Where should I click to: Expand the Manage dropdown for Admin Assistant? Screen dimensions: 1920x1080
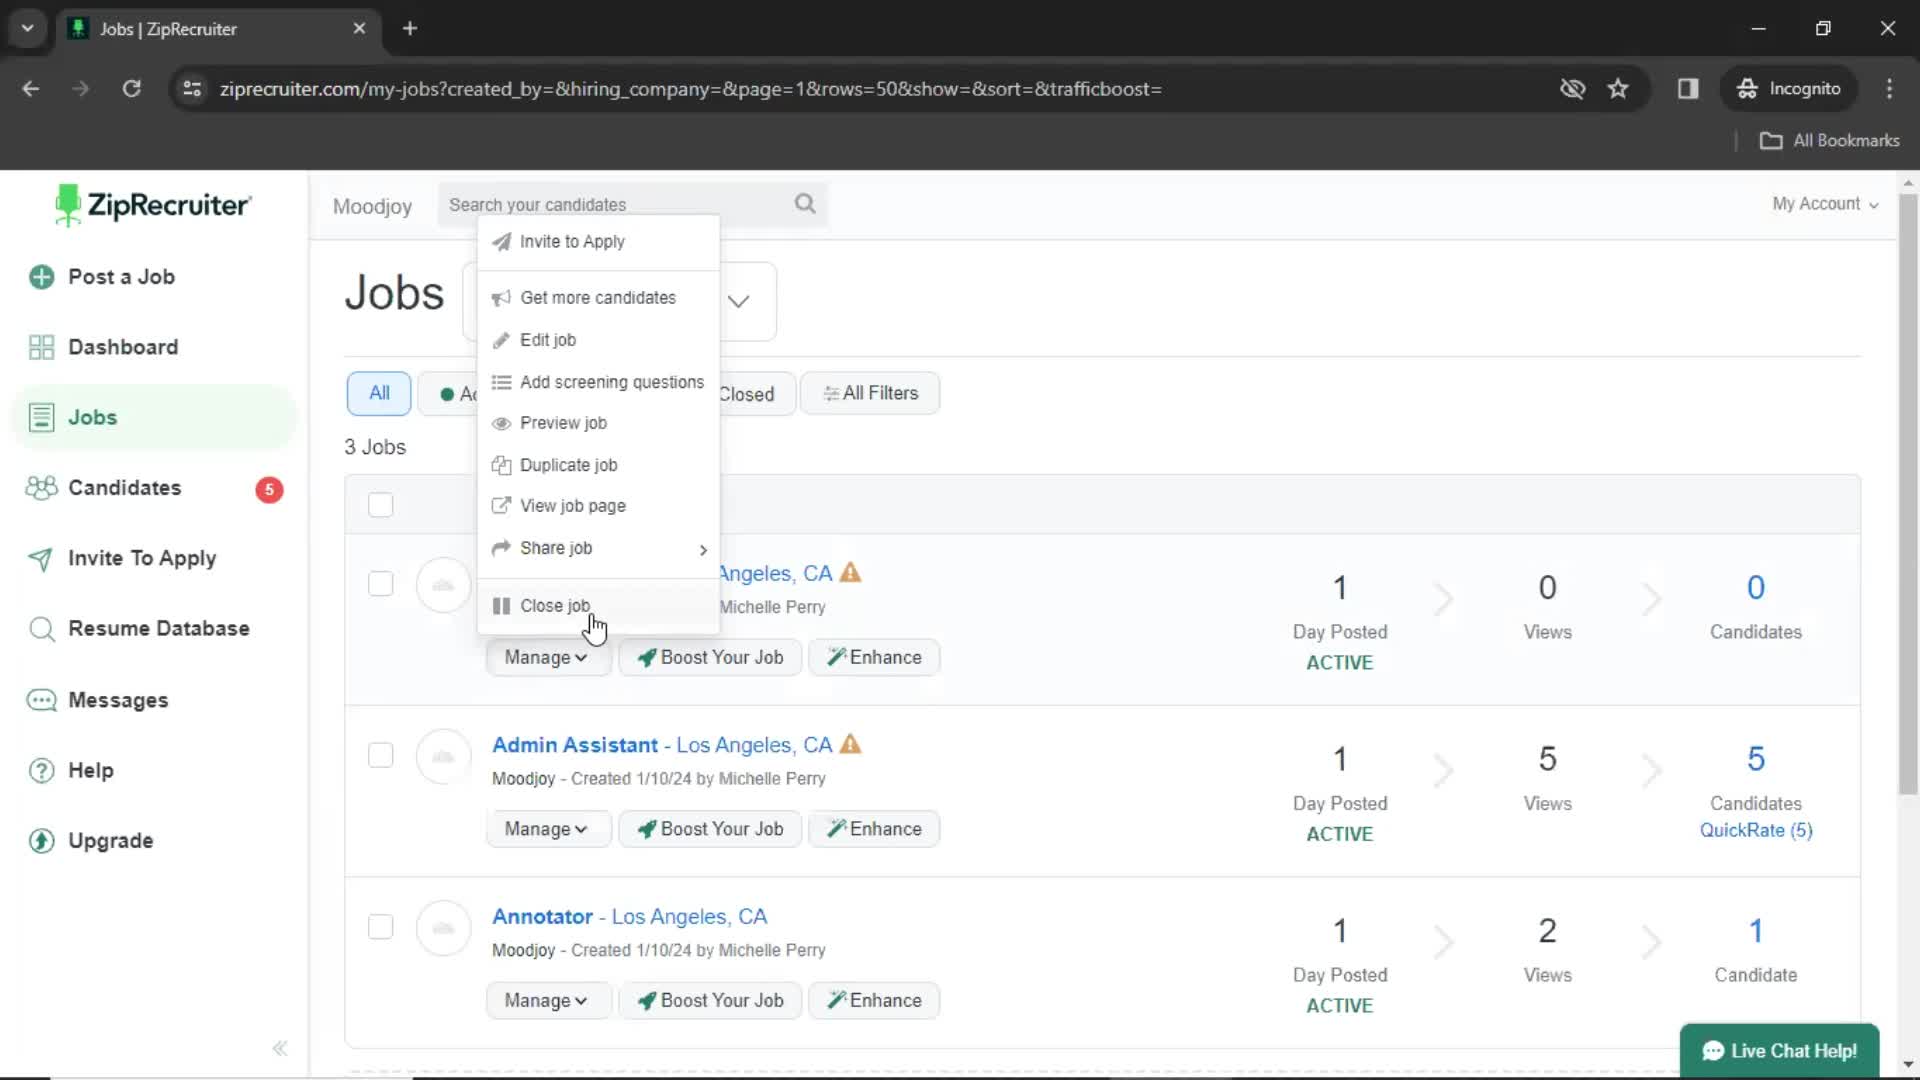click(x=545, y=828)
